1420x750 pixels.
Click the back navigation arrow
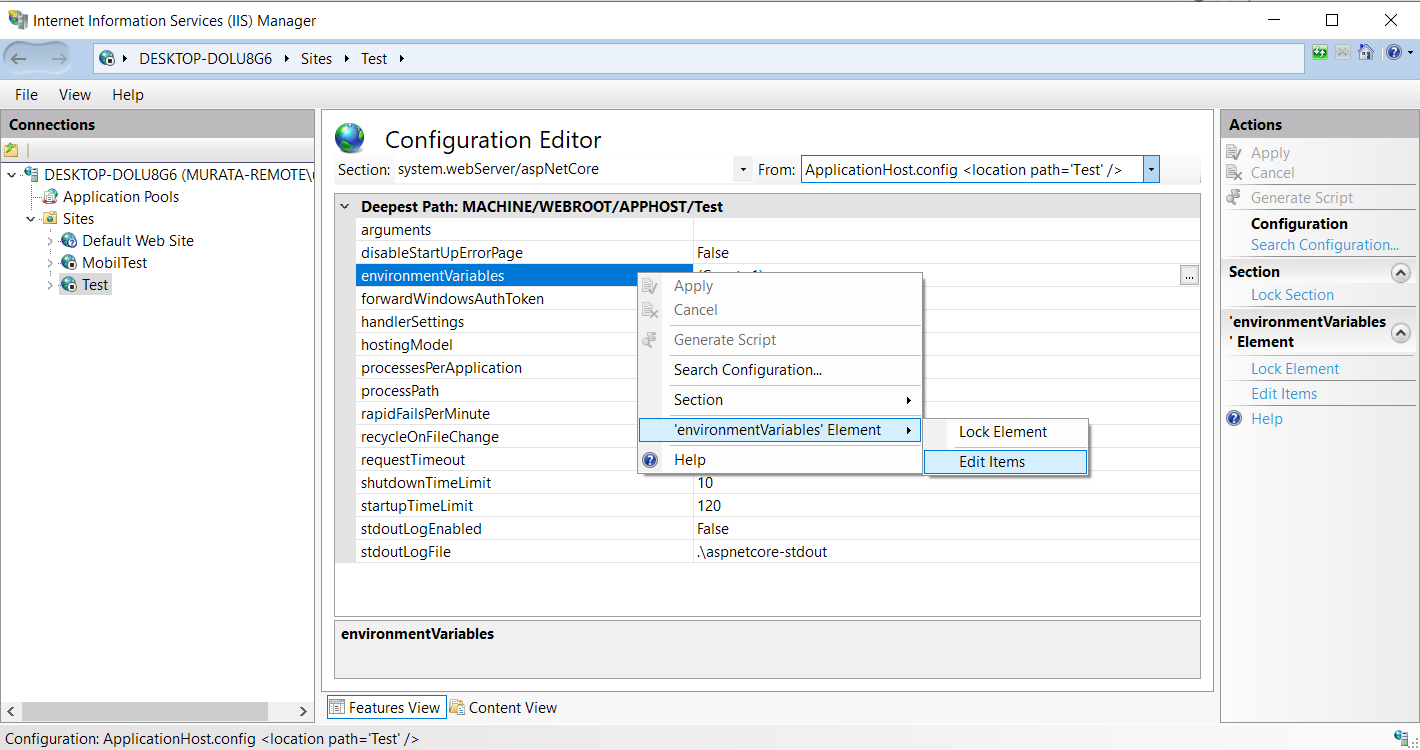(19, 59)
